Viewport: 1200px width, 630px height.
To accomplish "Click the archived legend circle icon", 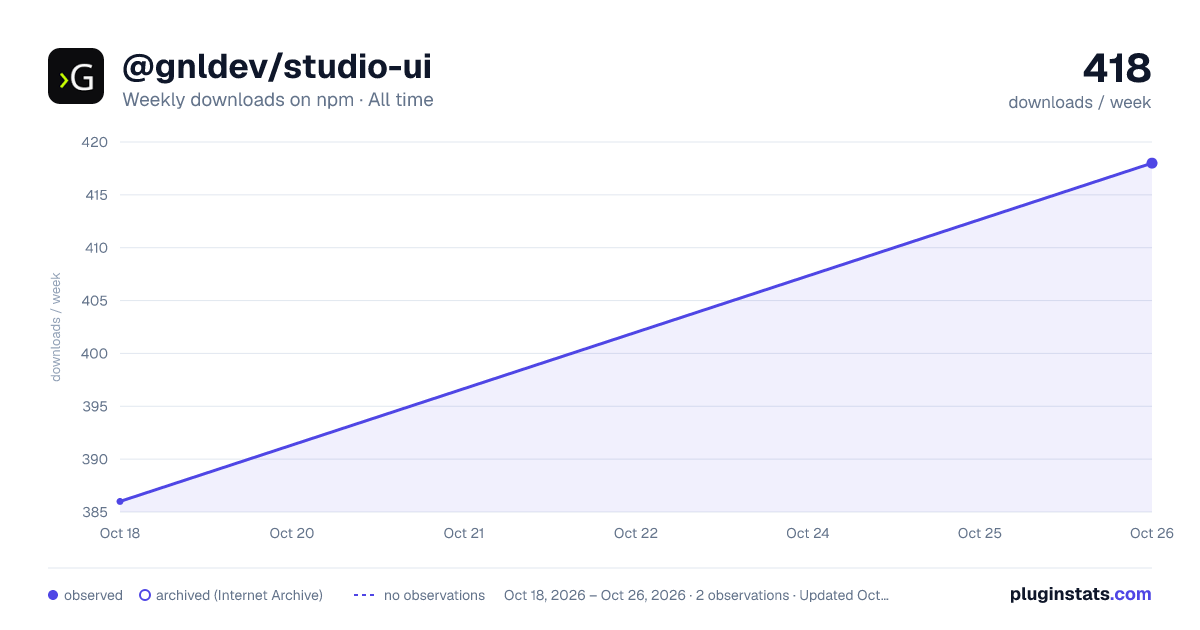I will pos(145,595).
